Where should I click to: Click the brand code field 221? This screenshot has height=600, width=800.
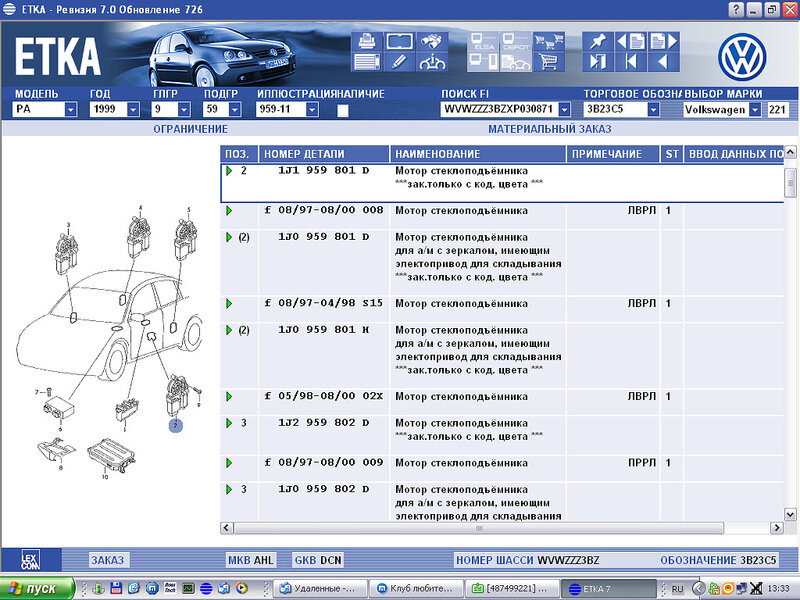[x=778, y=110]
